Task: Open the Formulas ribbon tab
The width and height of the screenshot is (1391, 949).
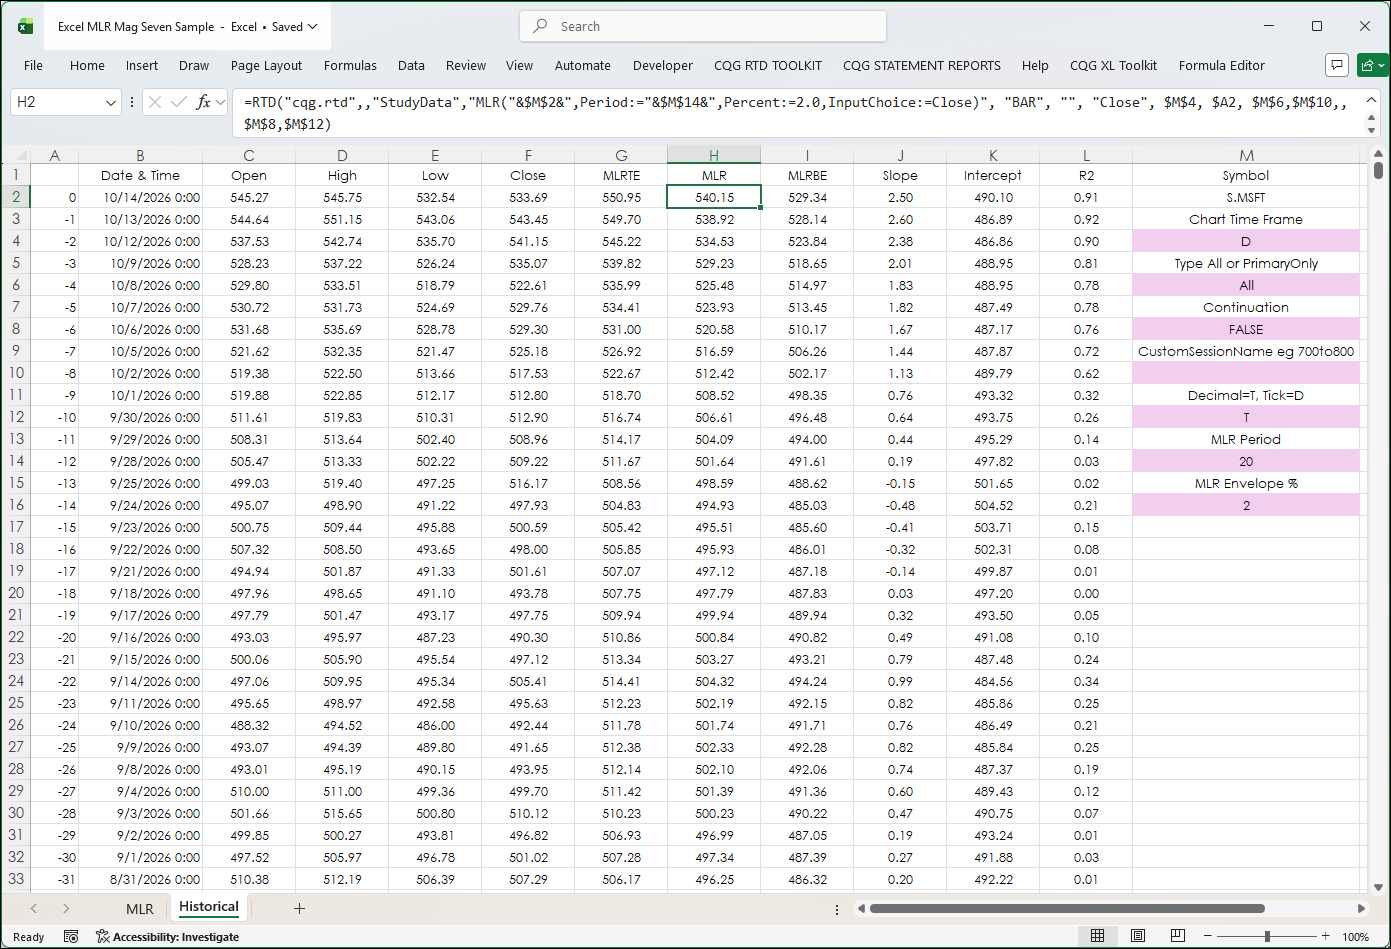Action: click(350, 65)
